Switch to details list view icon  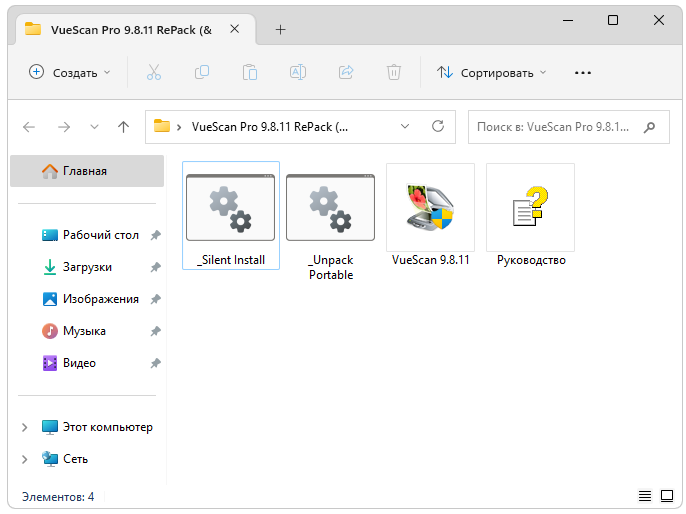[644, 496]
